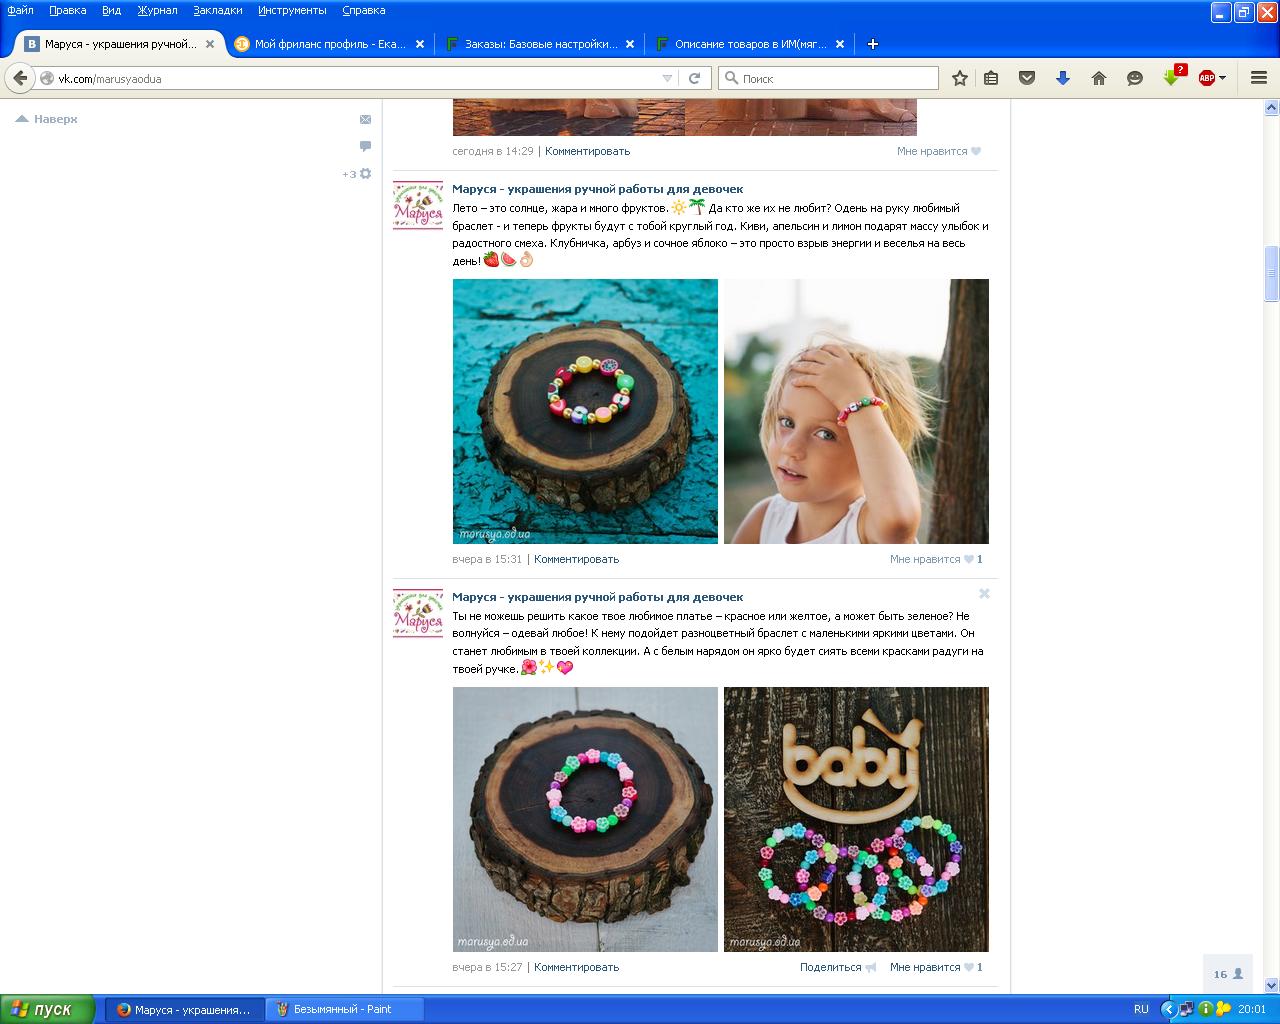Click the browser back arrow button
Image resolution: width=1280 pixels, height=1024 pixels.
[x=20, y=78]
